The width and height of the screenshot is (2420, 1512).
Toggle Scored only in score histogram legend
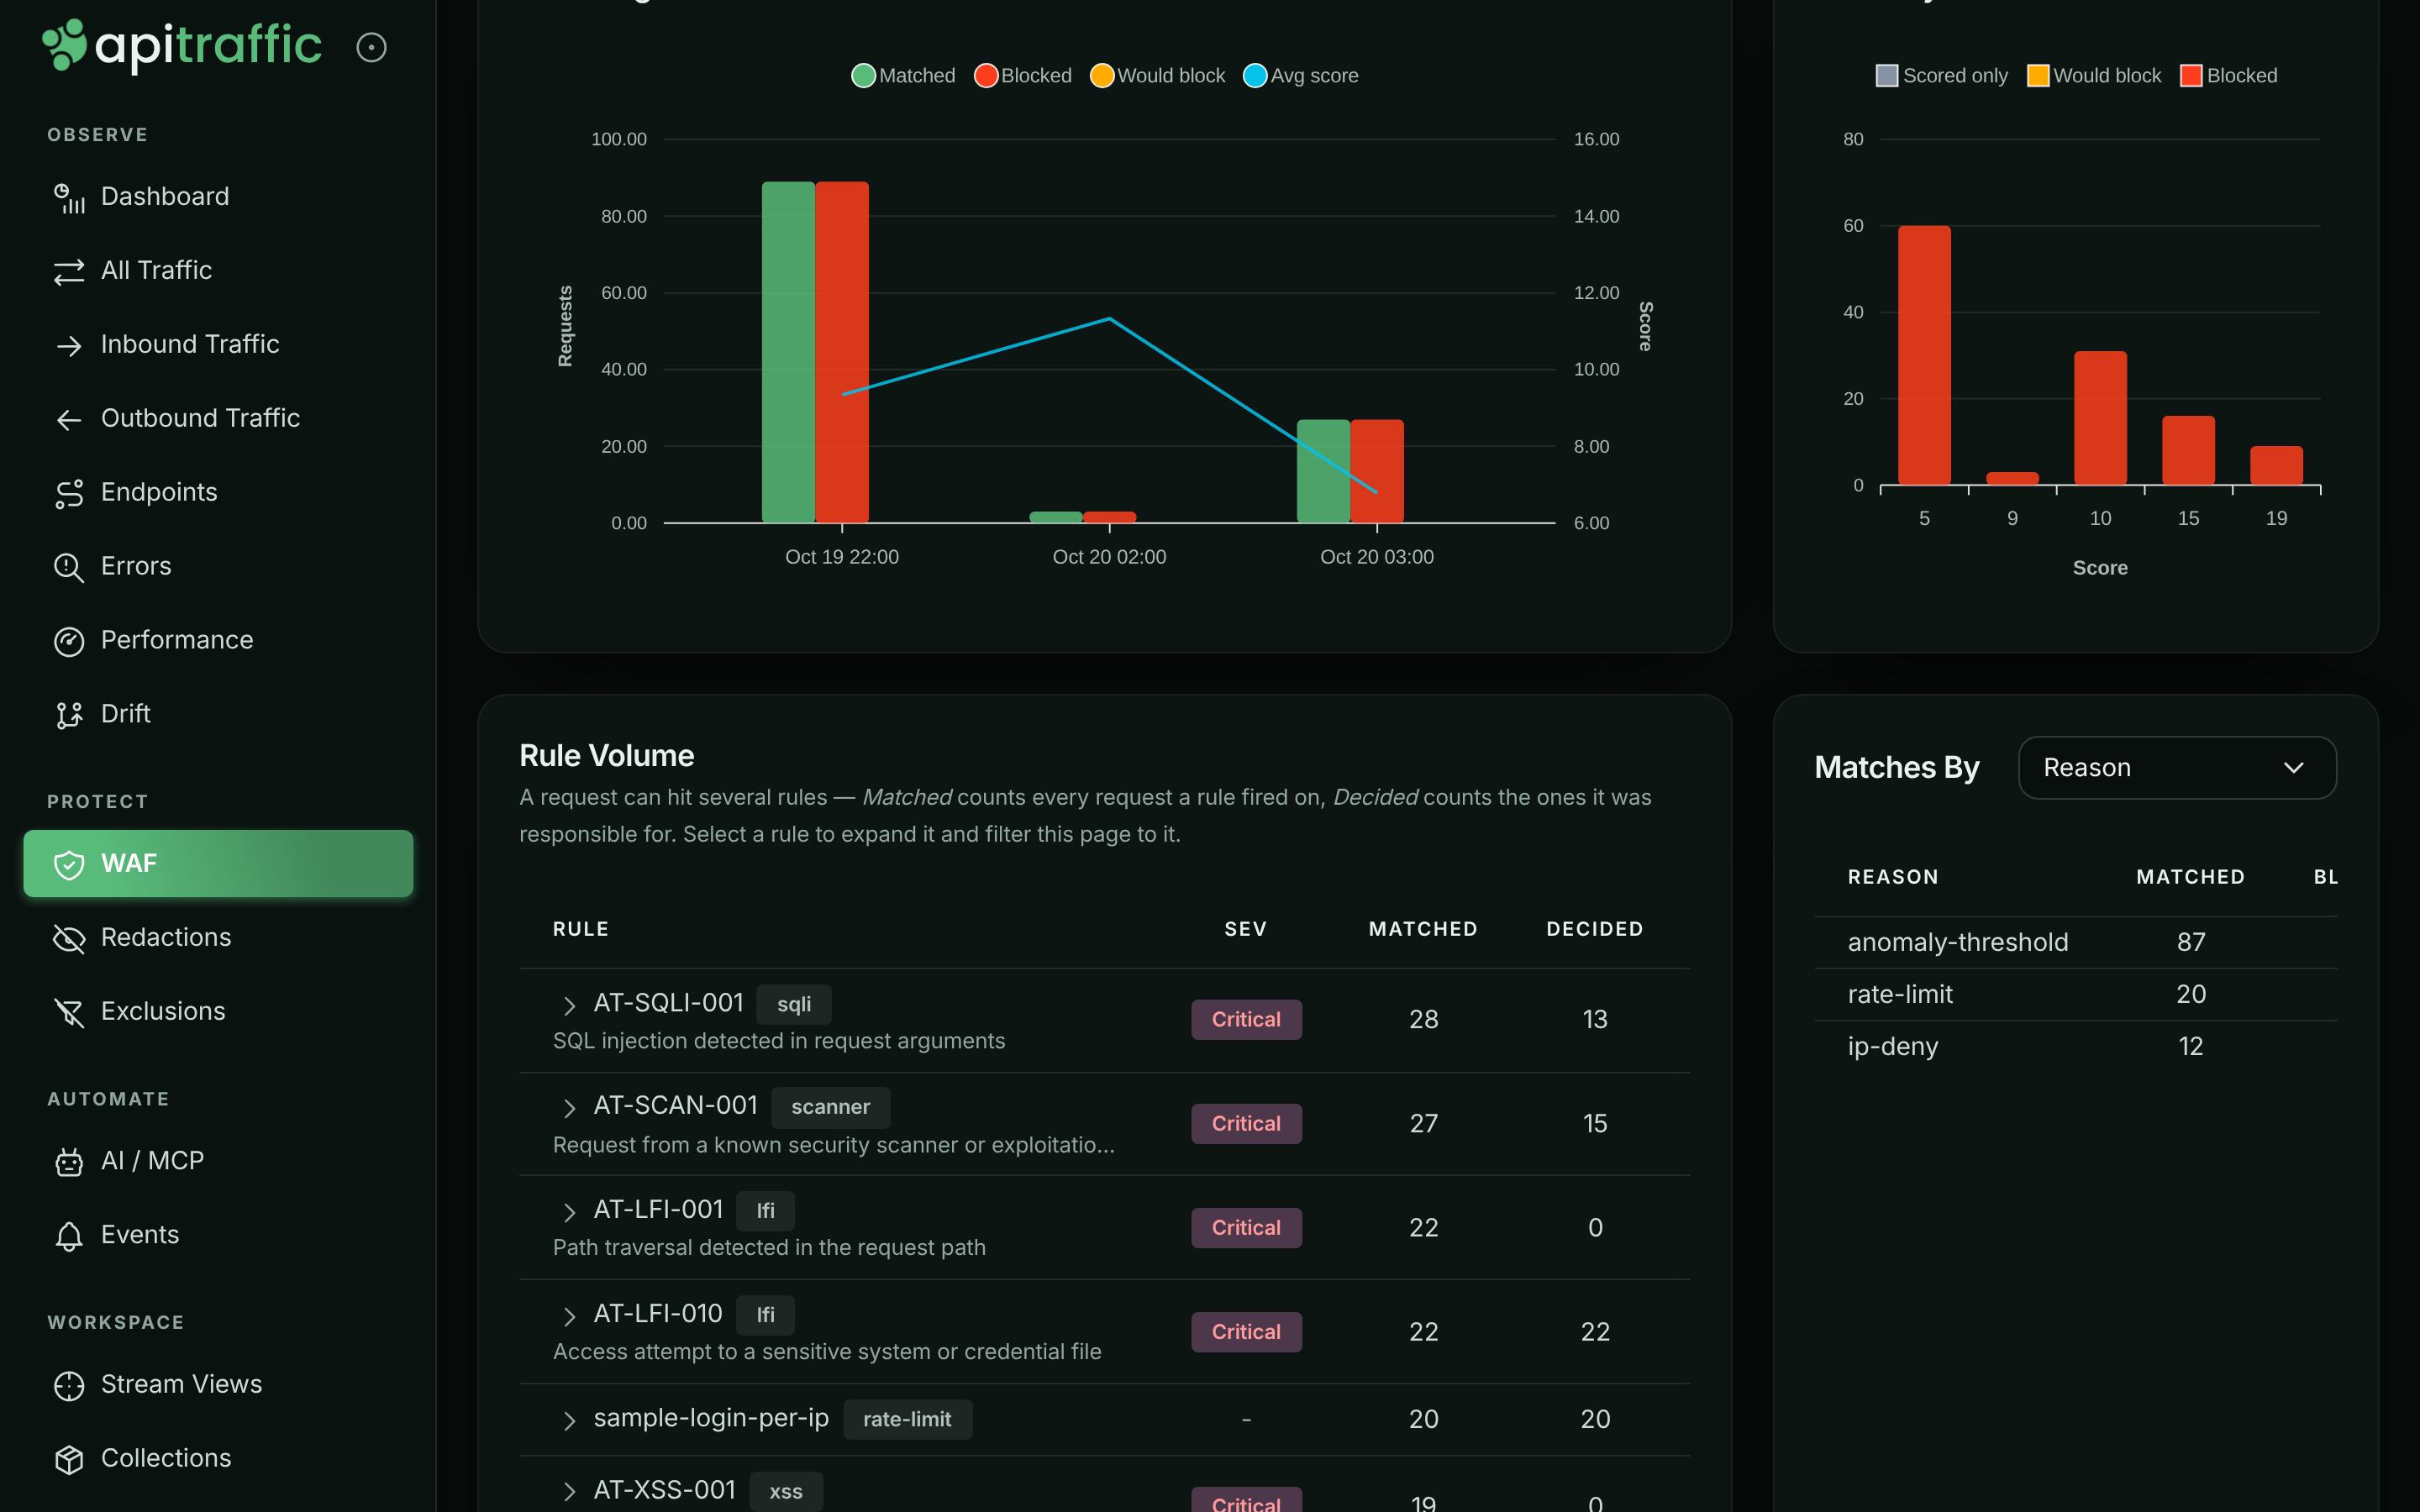[x=1941, y=76]
